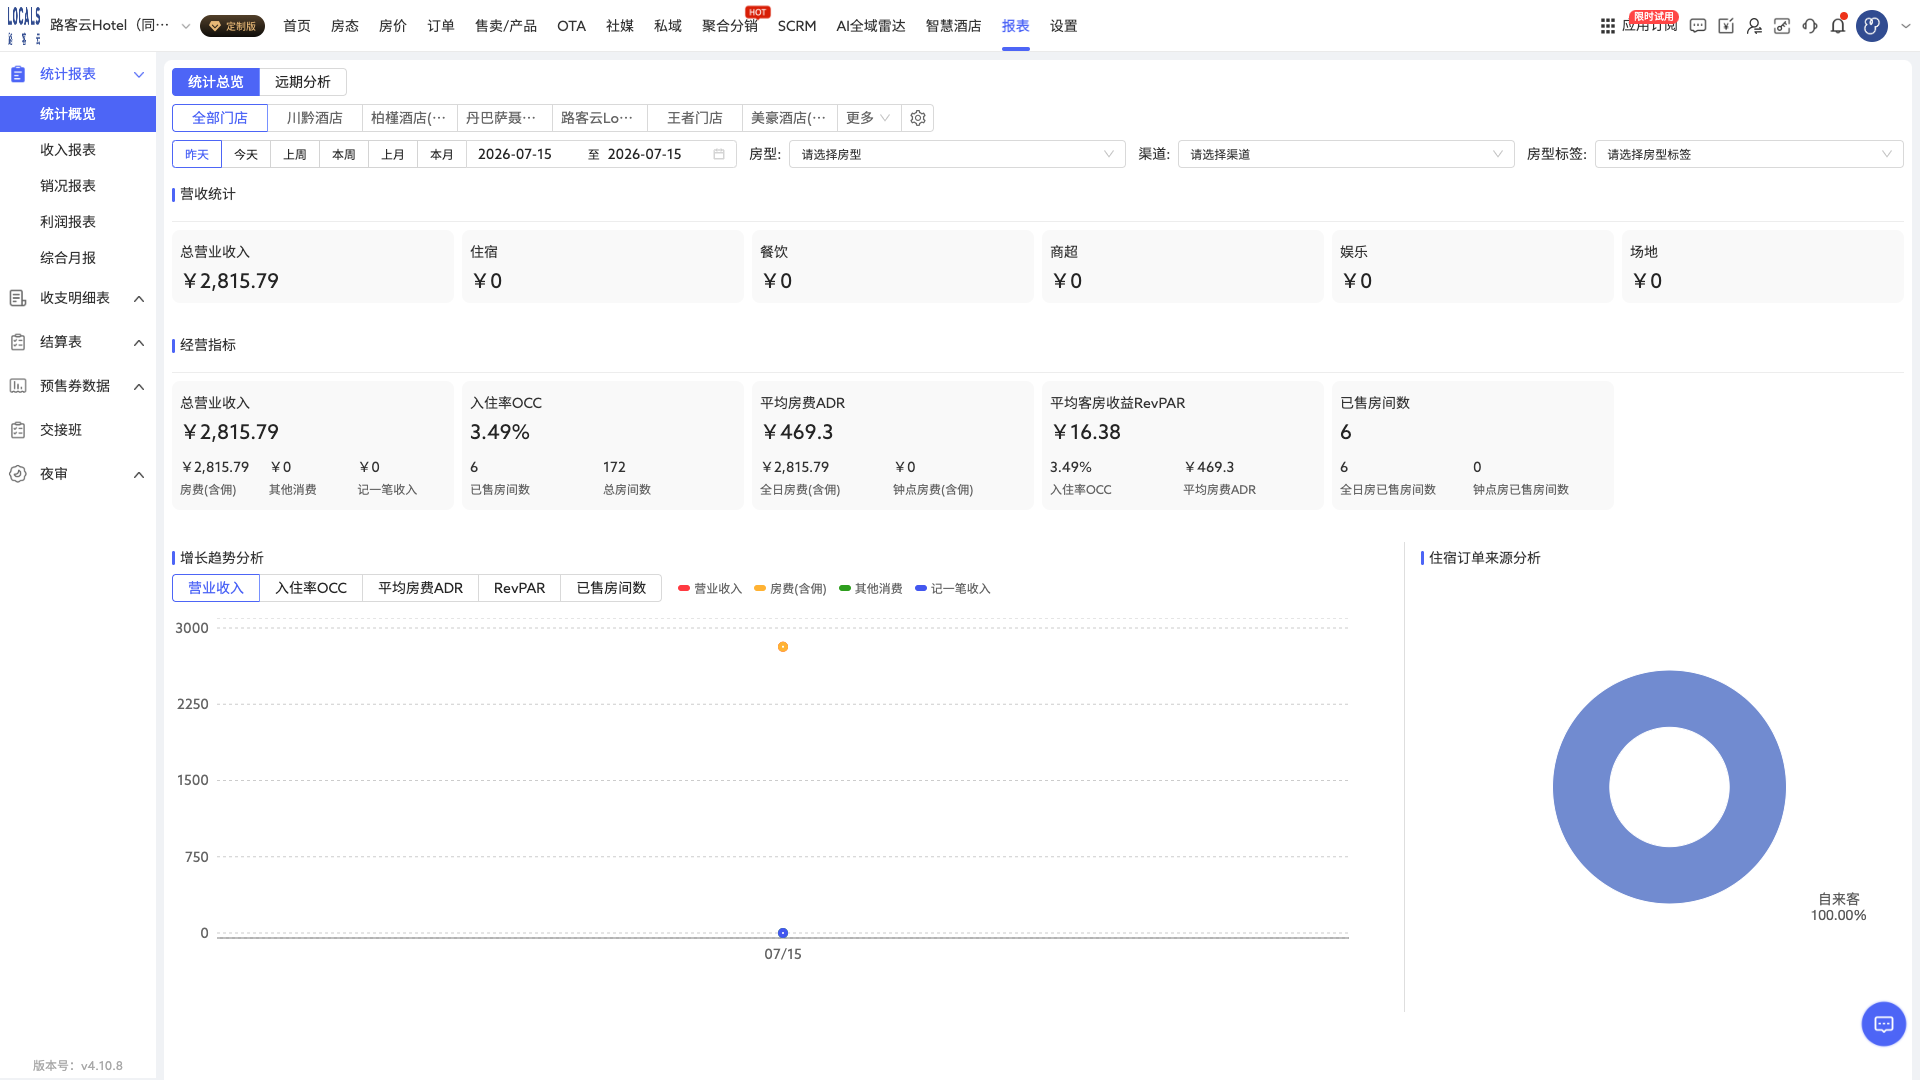This screenshot has height=1080, width=1920.
Task: Toggle 记一笔收入 legend series
Action: [x=953, y=589]
